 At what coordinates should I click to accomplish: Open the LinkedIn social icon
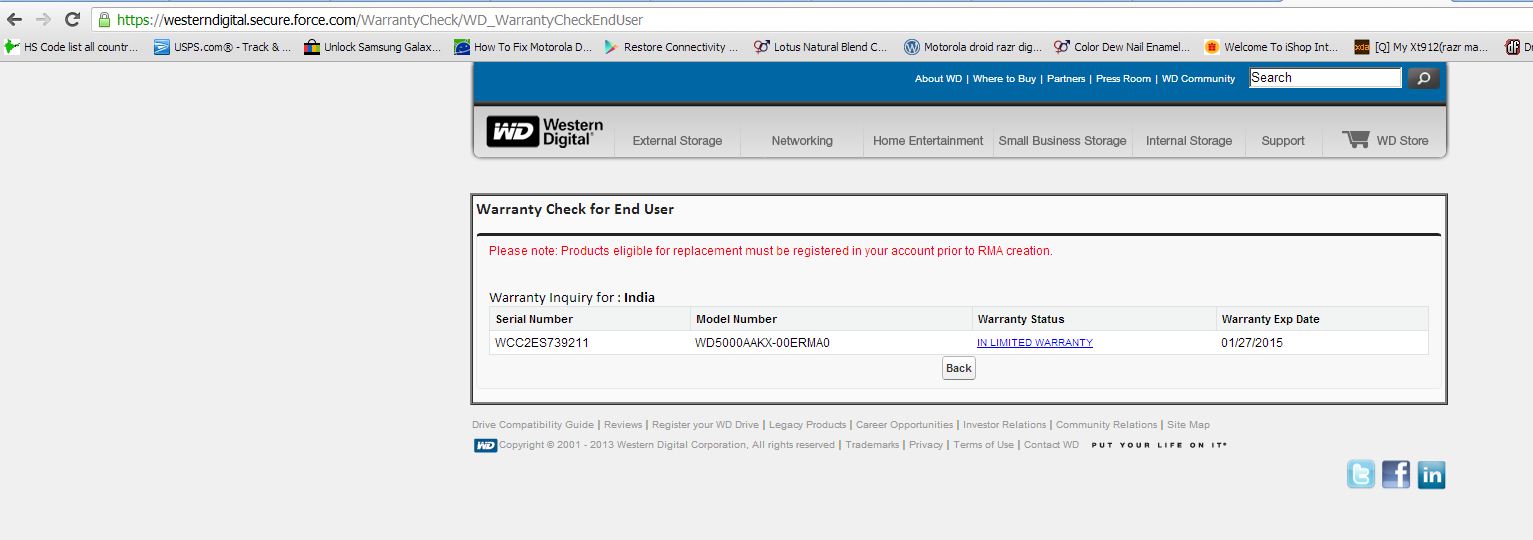coord(1431,474)
